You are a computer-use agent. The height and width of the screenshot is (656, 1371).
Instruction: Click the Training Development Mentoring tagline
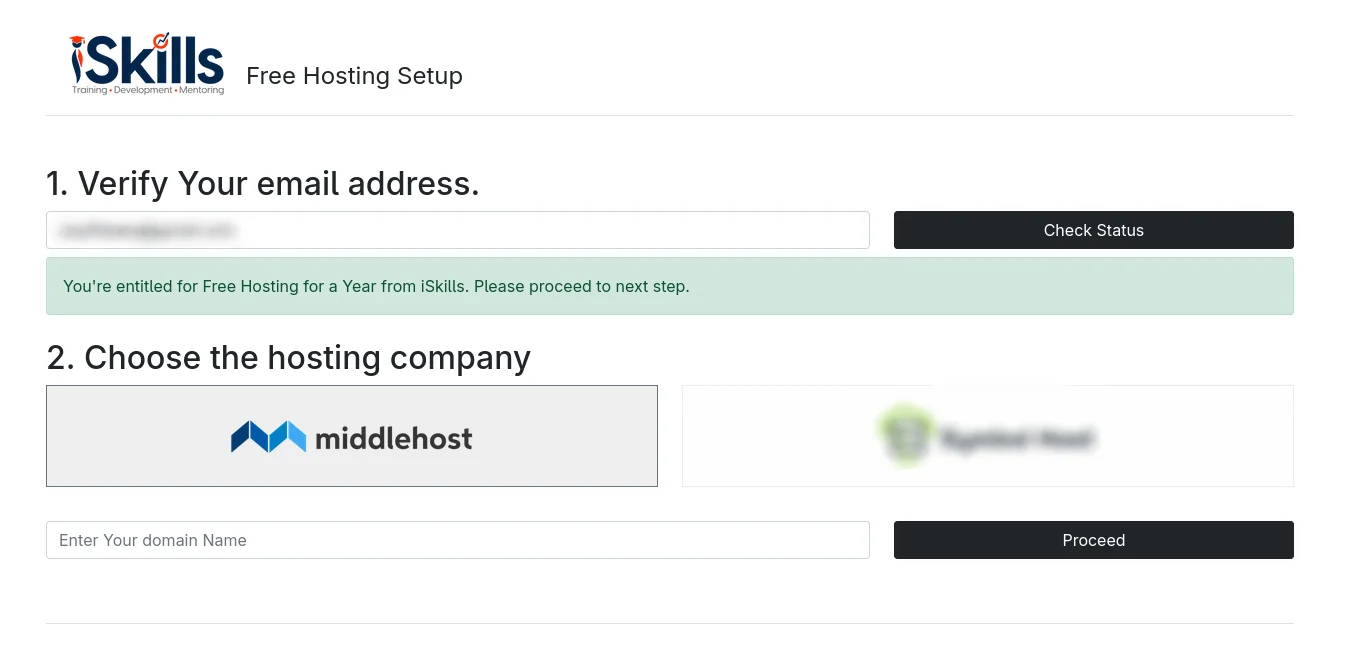[x=148, y=90]
